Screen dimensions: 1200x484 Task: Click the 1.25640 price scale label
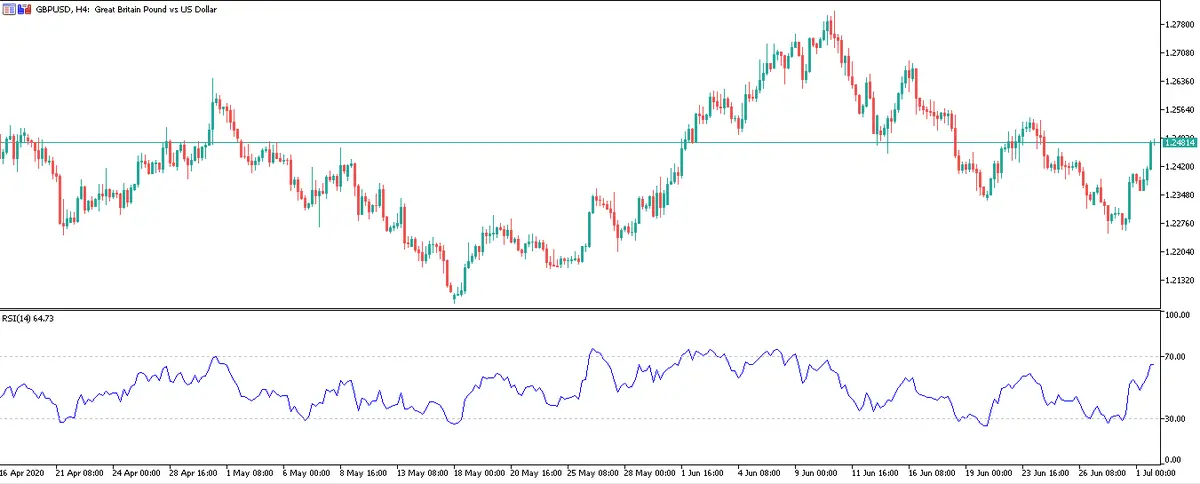(1178, 109)
